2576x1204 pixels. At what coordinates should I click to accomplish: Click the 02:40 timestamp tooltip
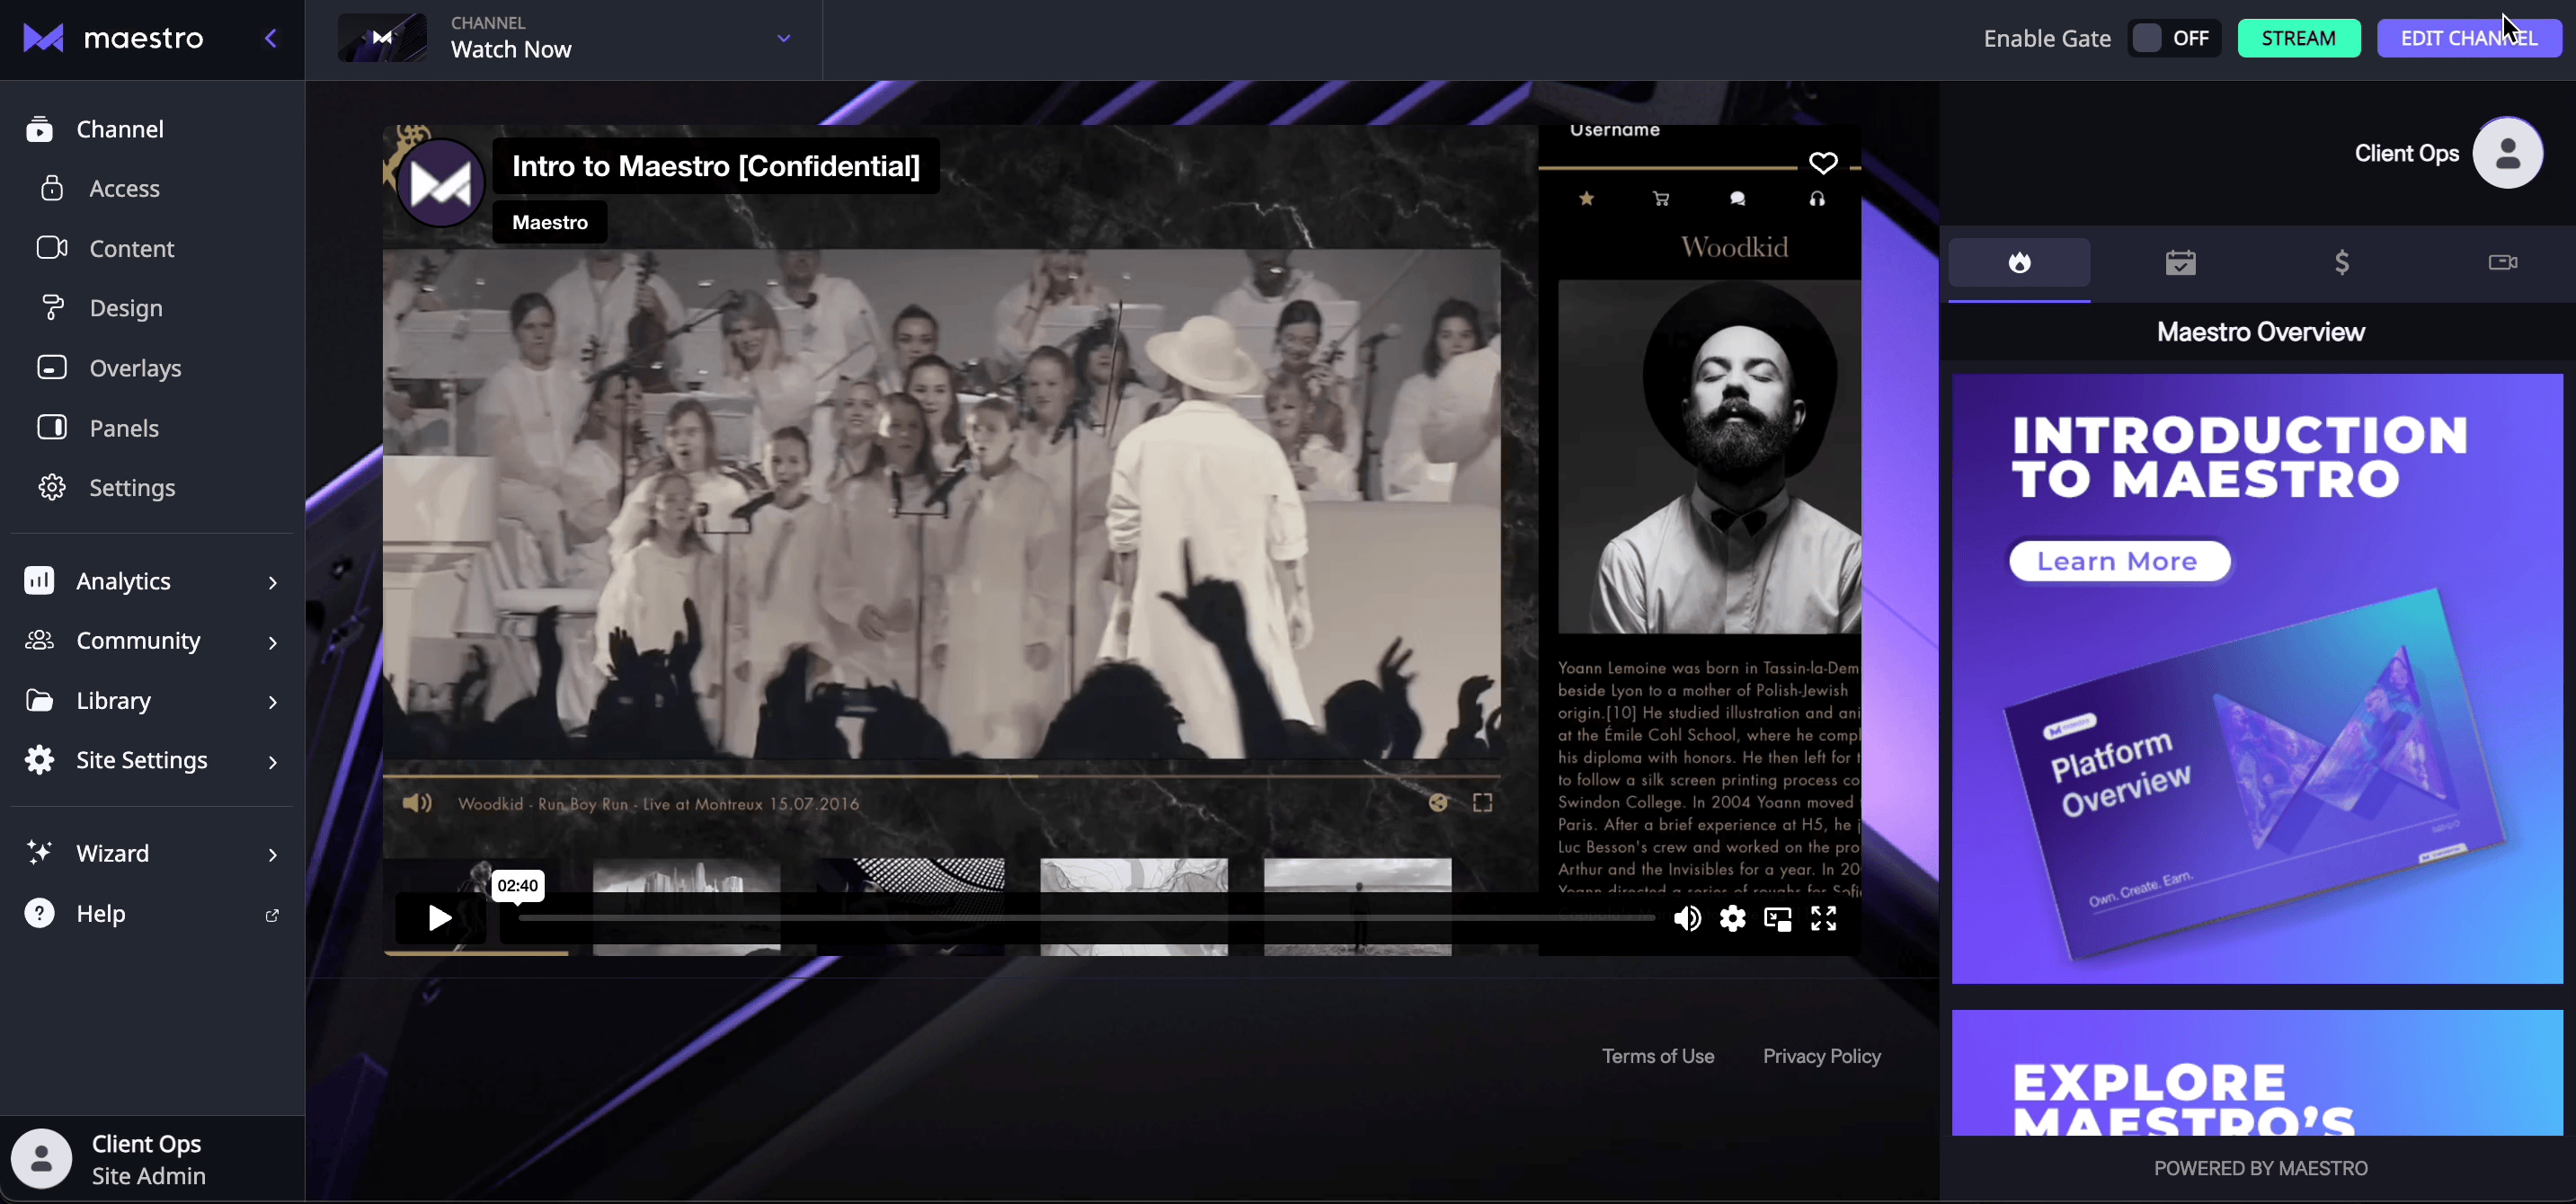coord(517,885)
